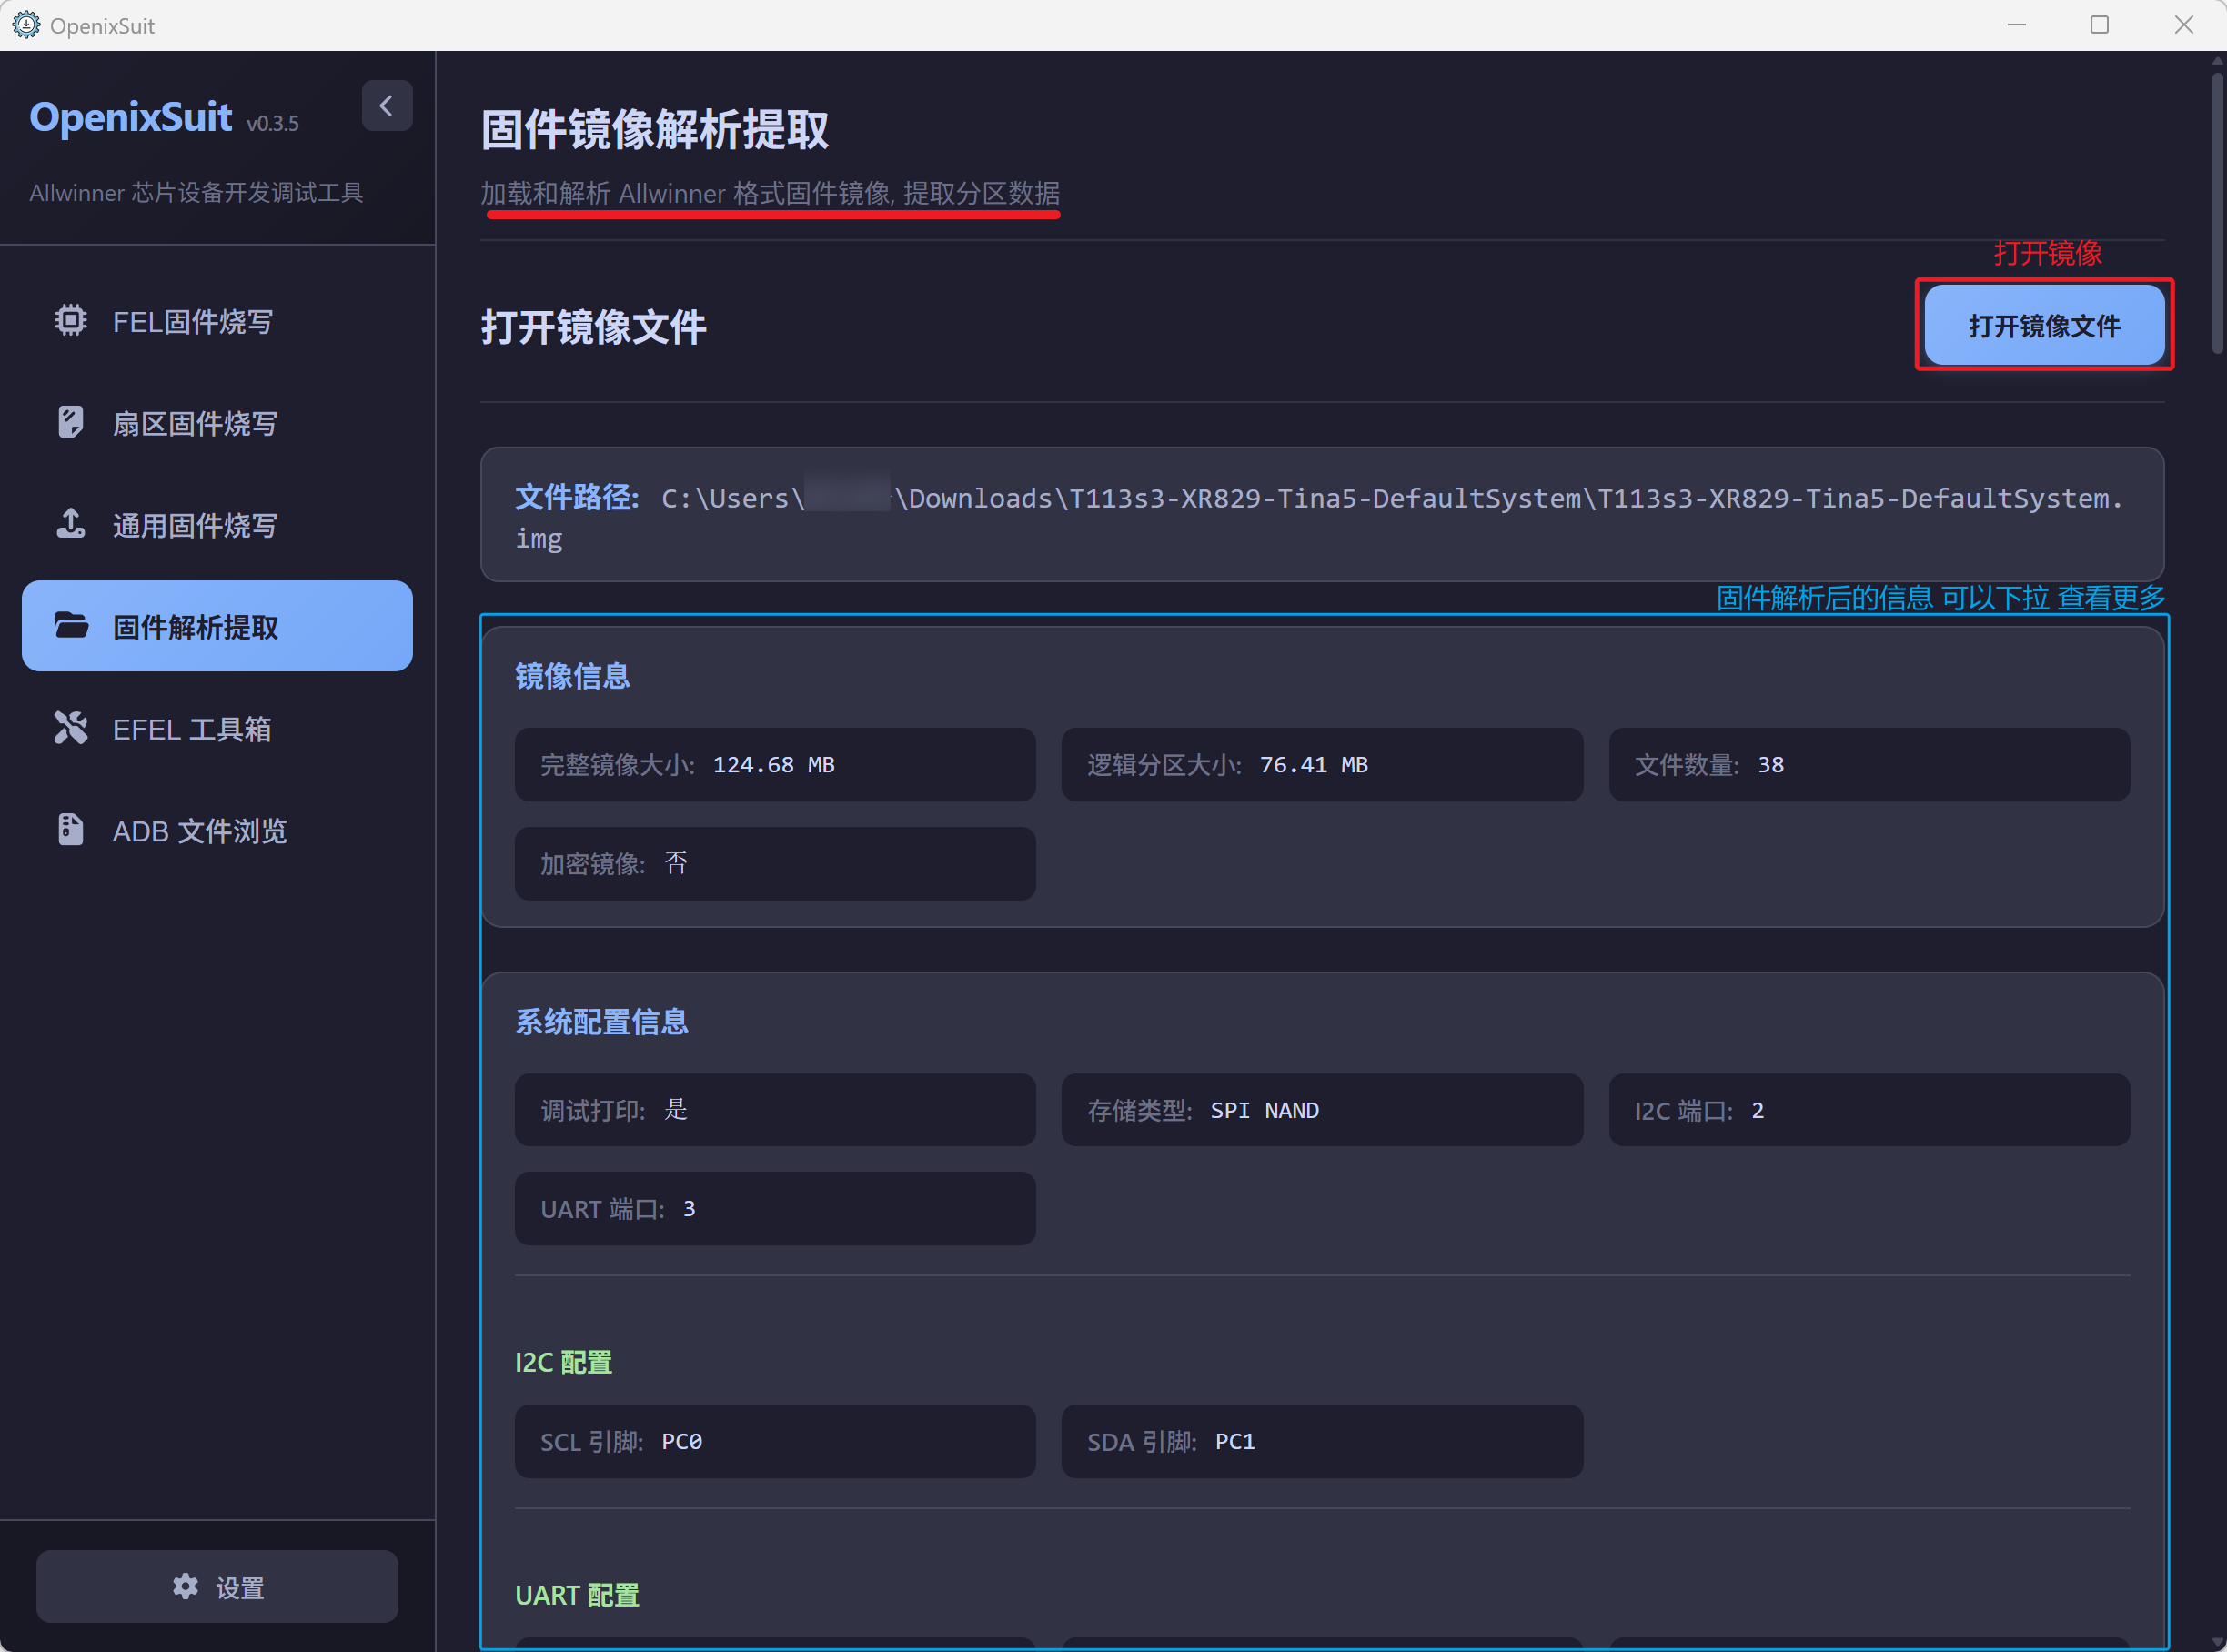Open 设置 at the sidebar bottom
This screenshot has height=1652, width=2227.
pyautogui.click(x=217, y=1587)
